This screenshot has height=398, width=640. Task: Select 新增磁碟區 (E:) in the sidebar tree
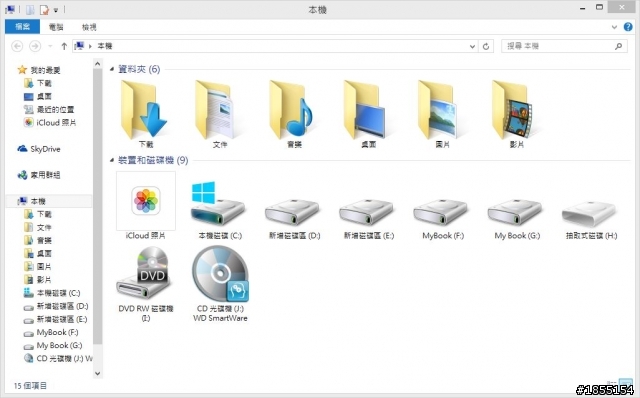pos(62,319)
